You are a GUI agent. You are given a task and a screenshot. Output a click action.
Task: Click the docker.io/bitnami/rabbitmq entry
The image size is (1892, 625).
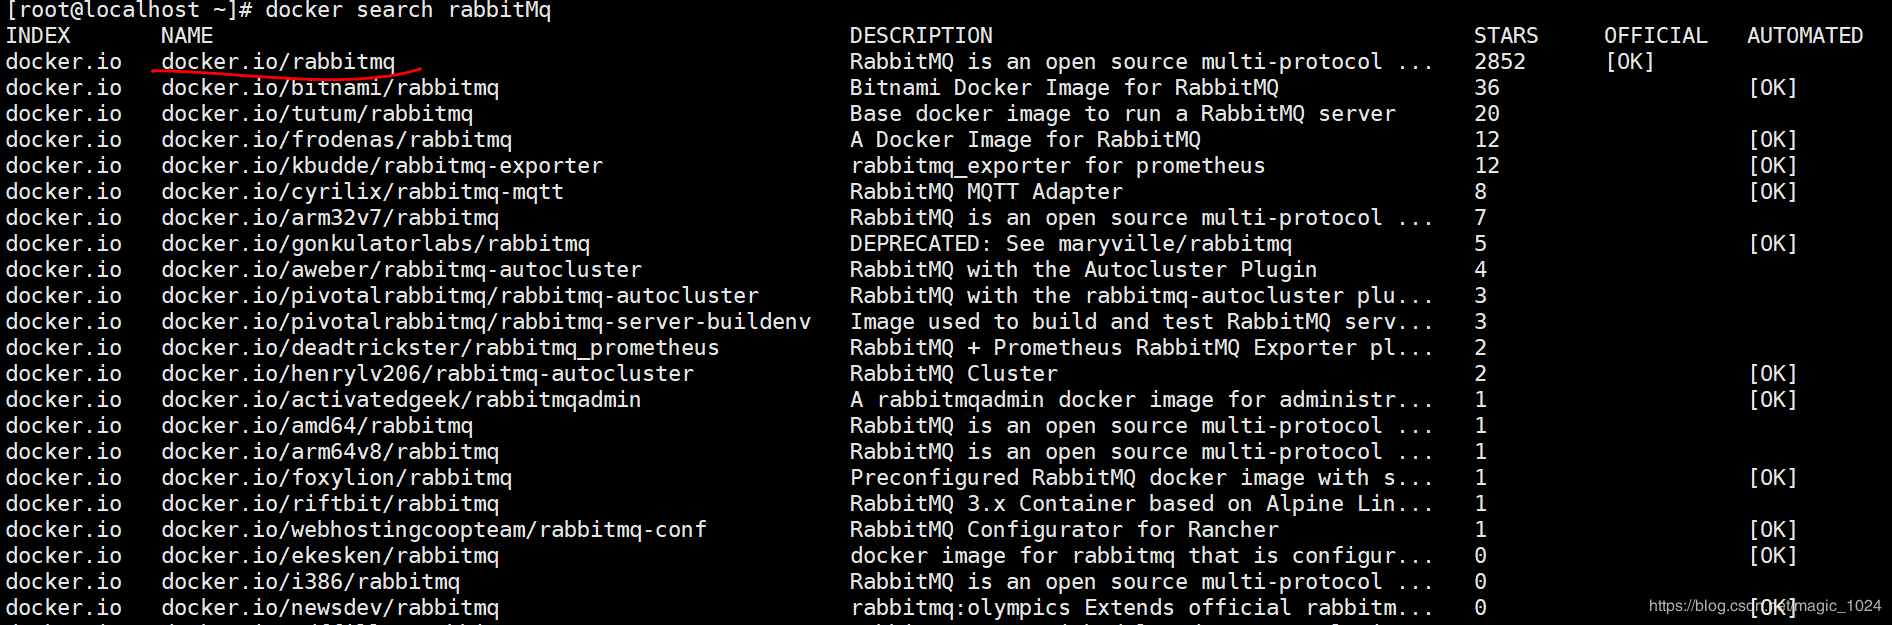click(x=330, y=88)
